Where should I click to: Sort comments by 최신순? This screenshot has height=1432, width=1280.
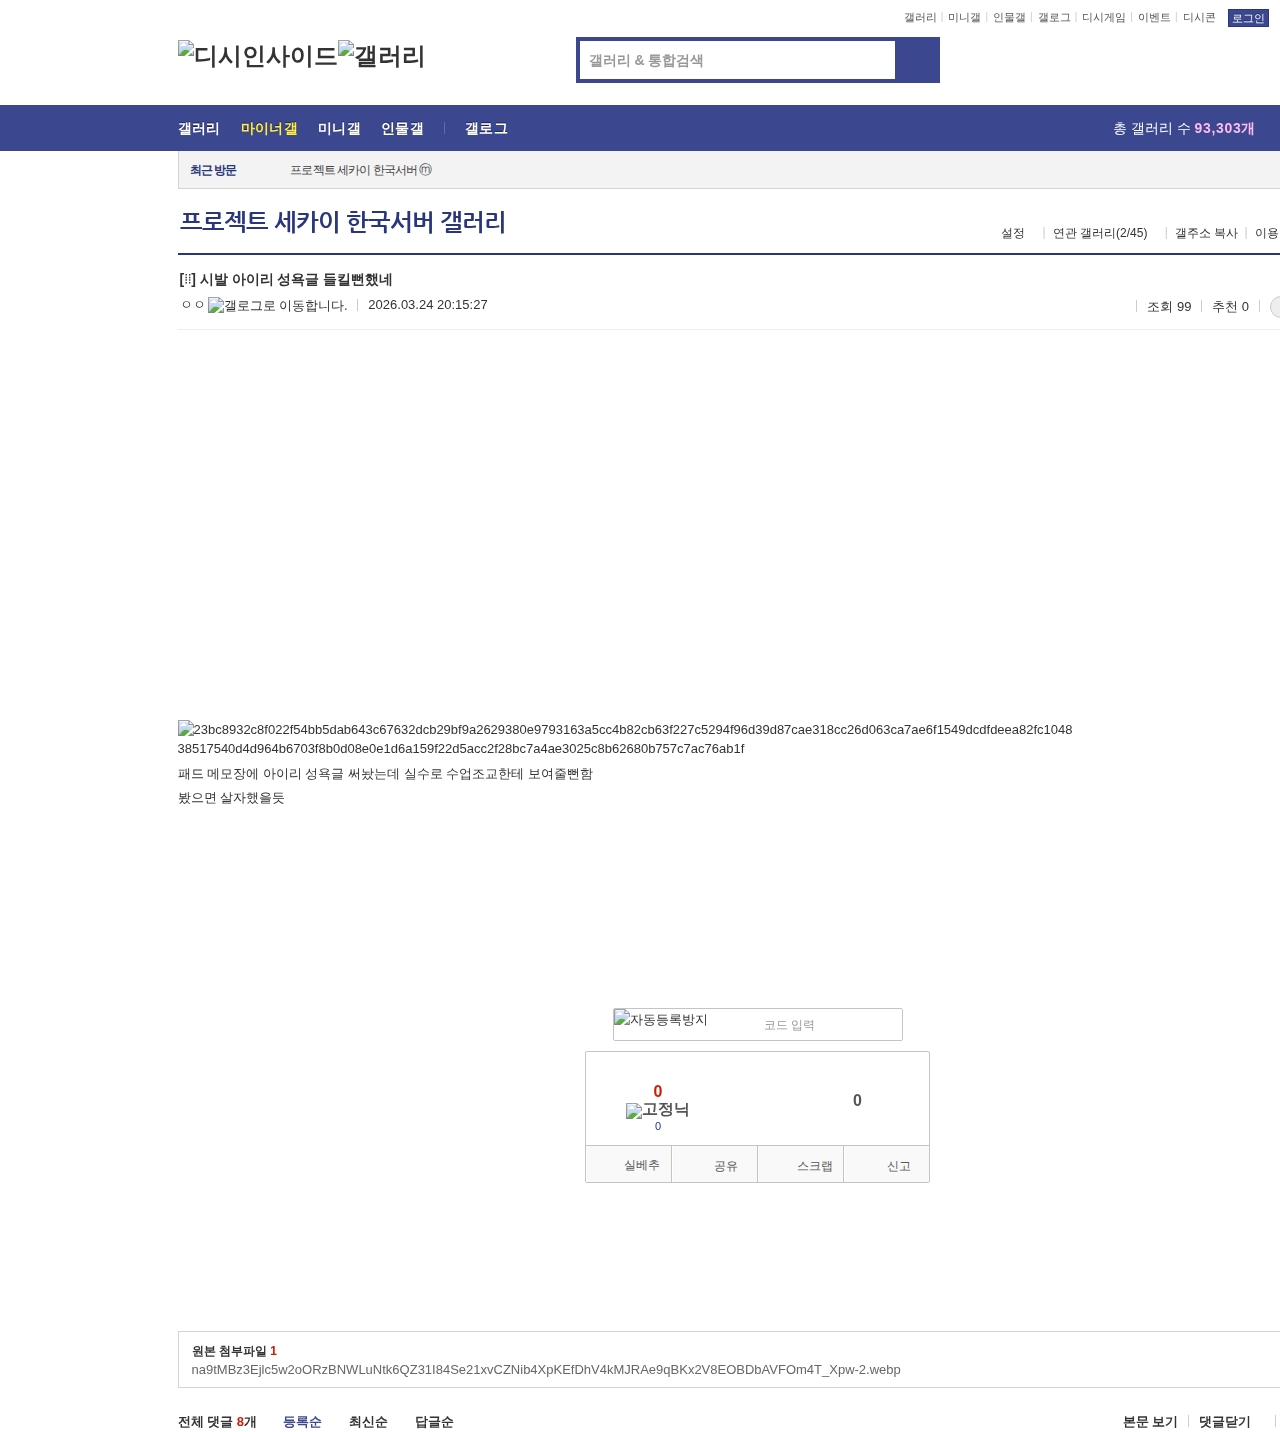pos(368,1422)
